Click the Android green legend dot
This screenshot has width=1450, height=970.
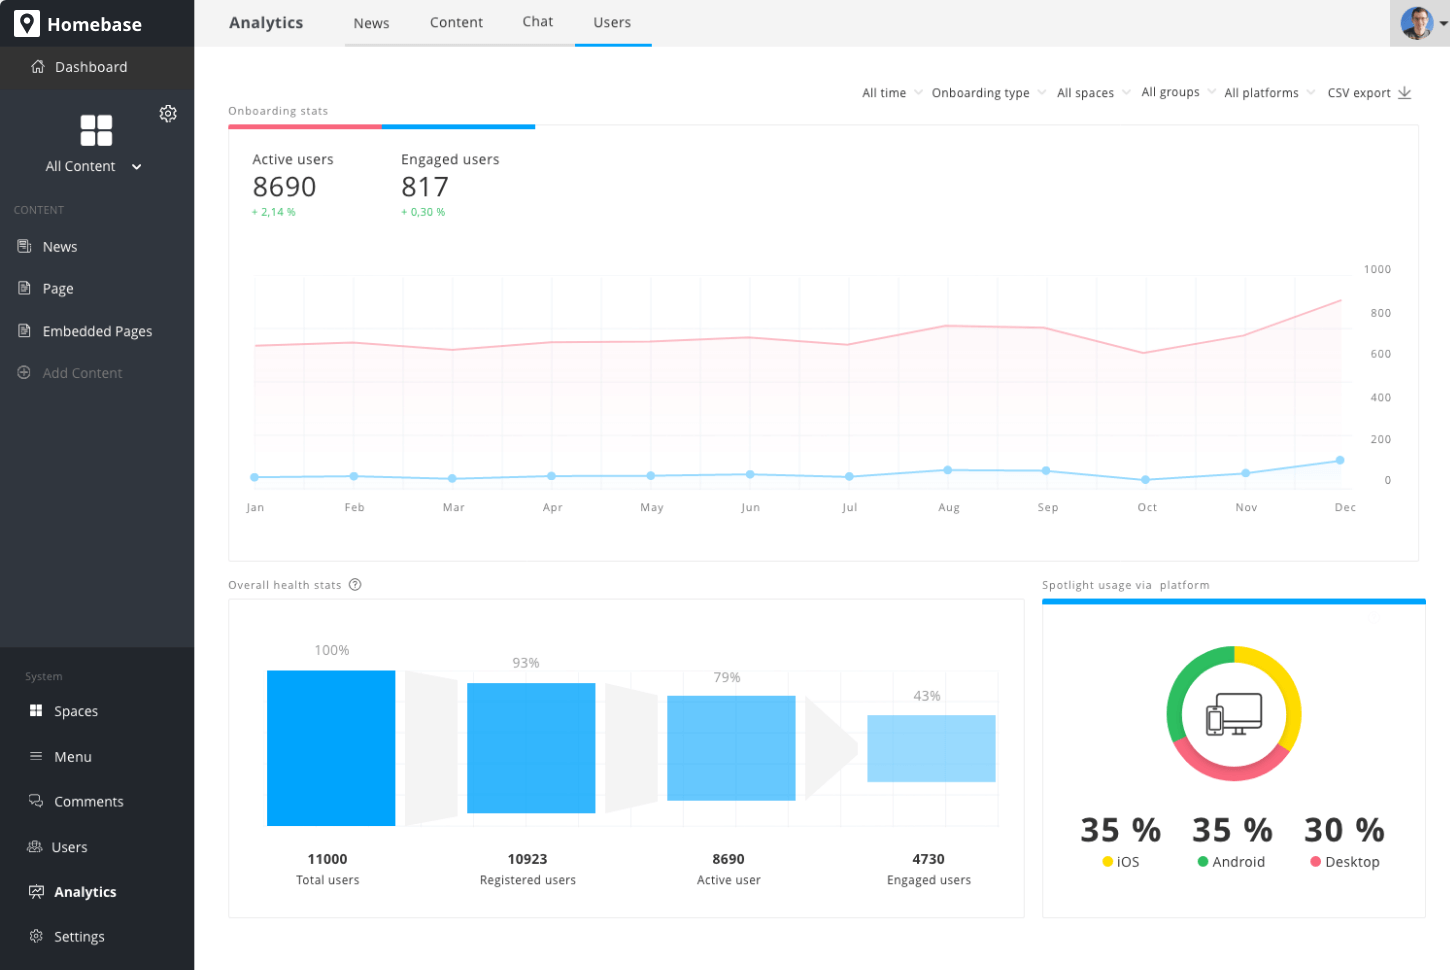(x=1203, y=862)
